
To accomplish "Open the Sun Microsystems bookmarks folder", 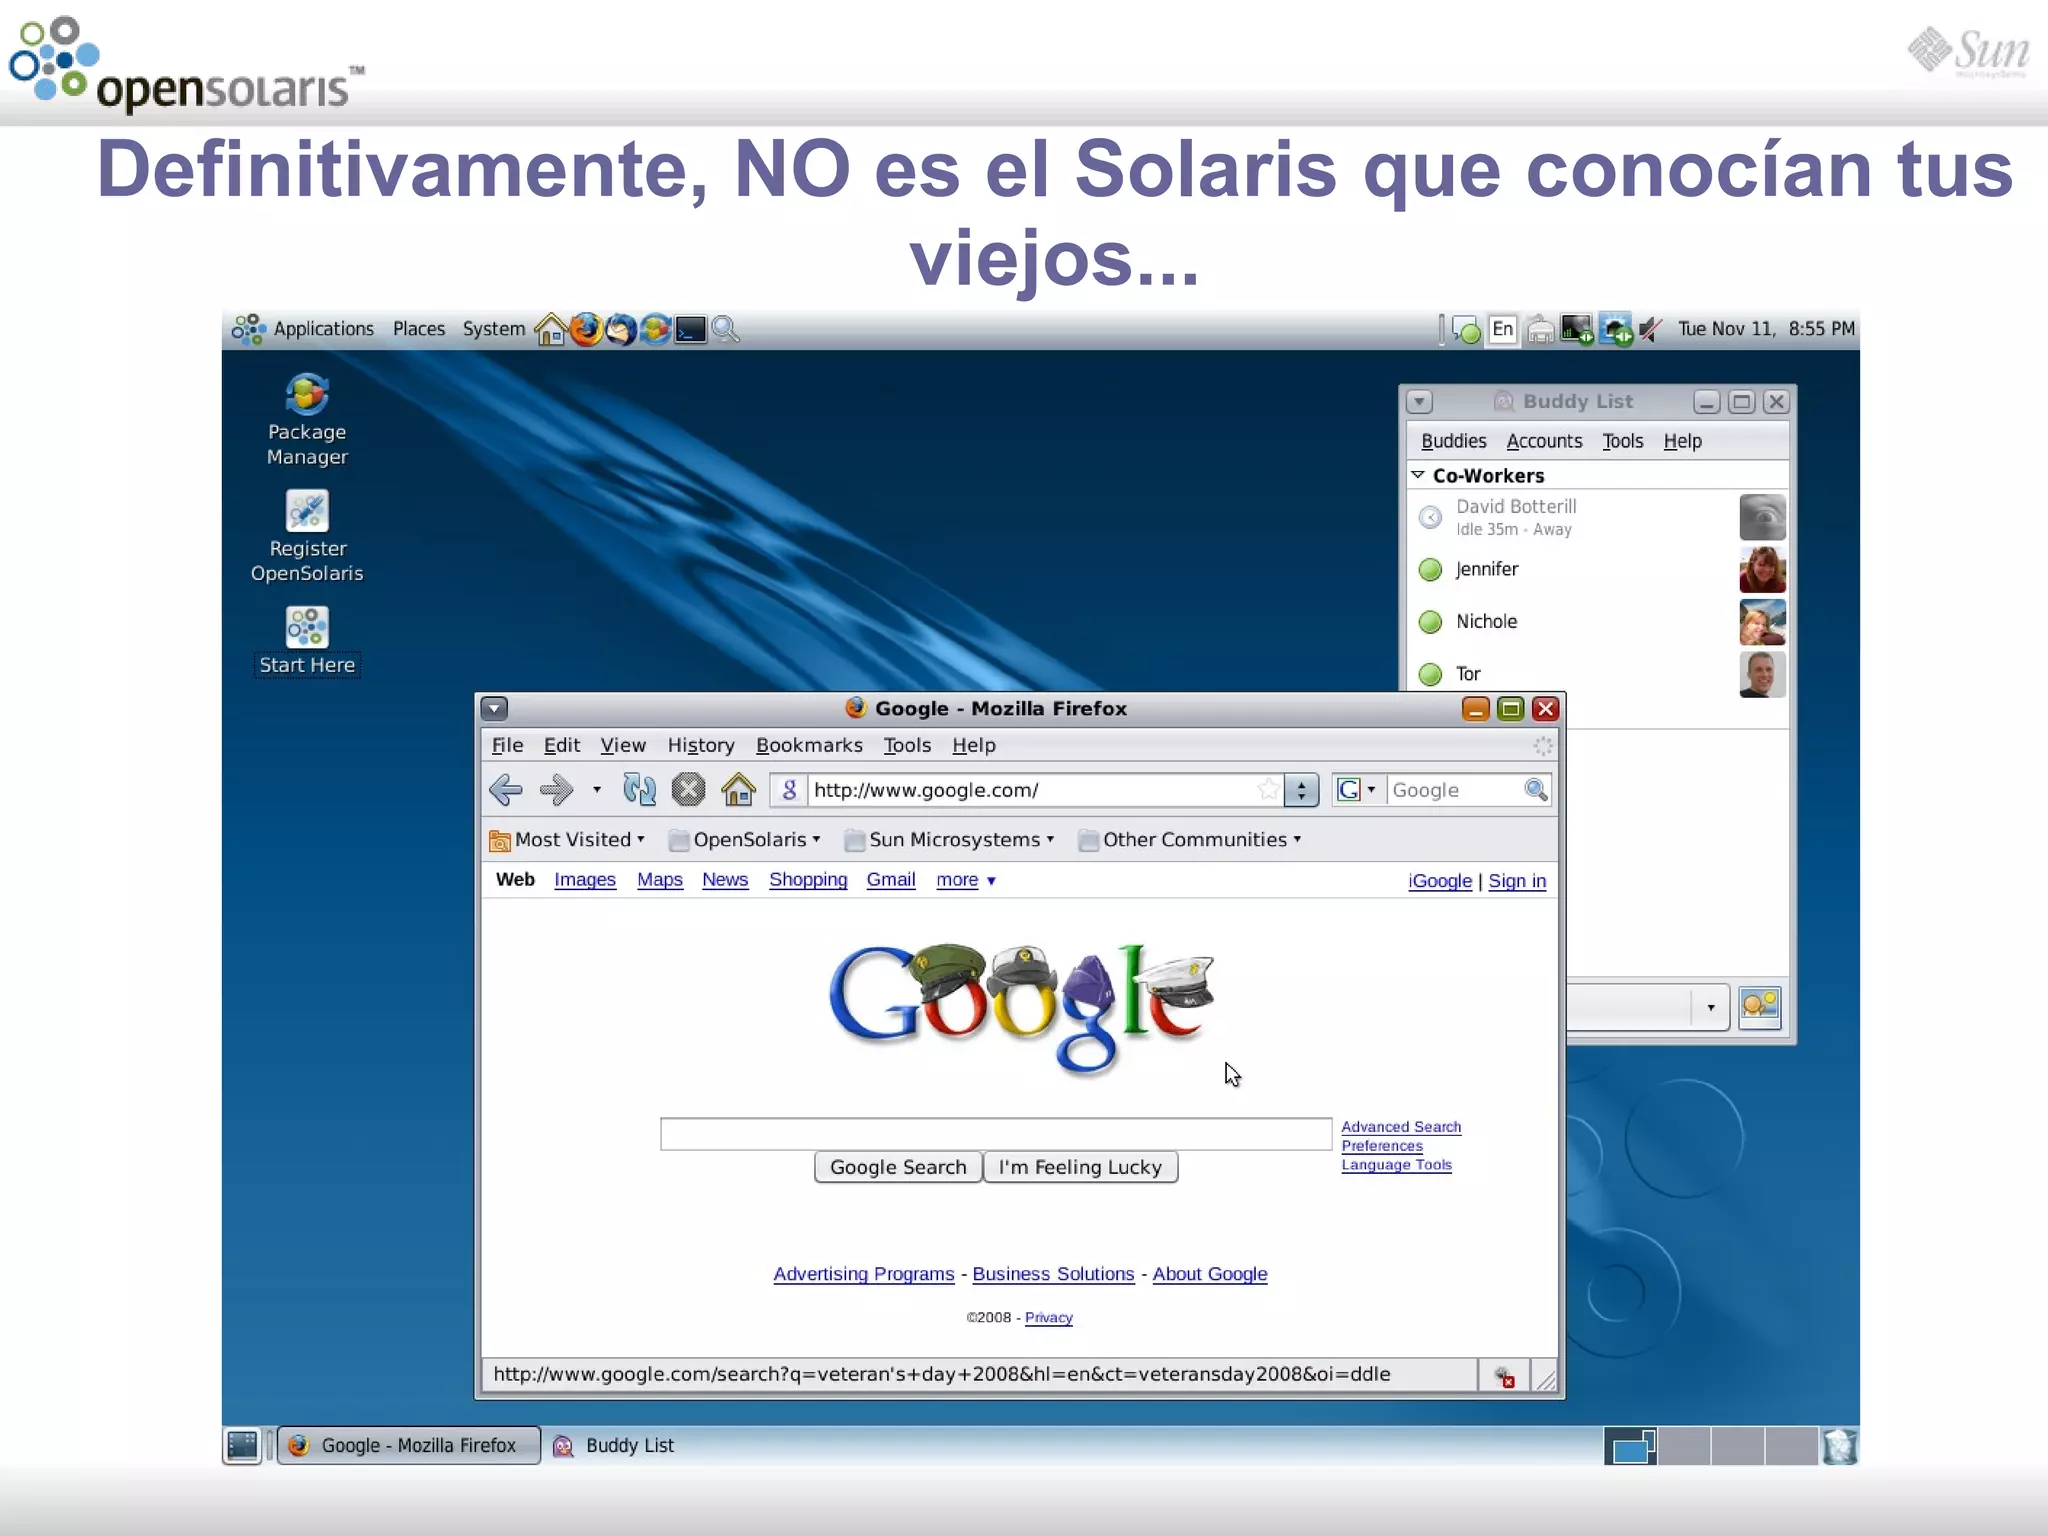I will pyautogui.click(x=949, y=840).
